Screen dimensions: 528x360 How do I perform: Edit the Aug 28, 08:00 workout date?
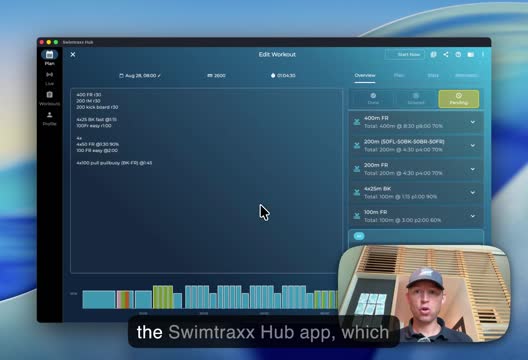(140, 75)
